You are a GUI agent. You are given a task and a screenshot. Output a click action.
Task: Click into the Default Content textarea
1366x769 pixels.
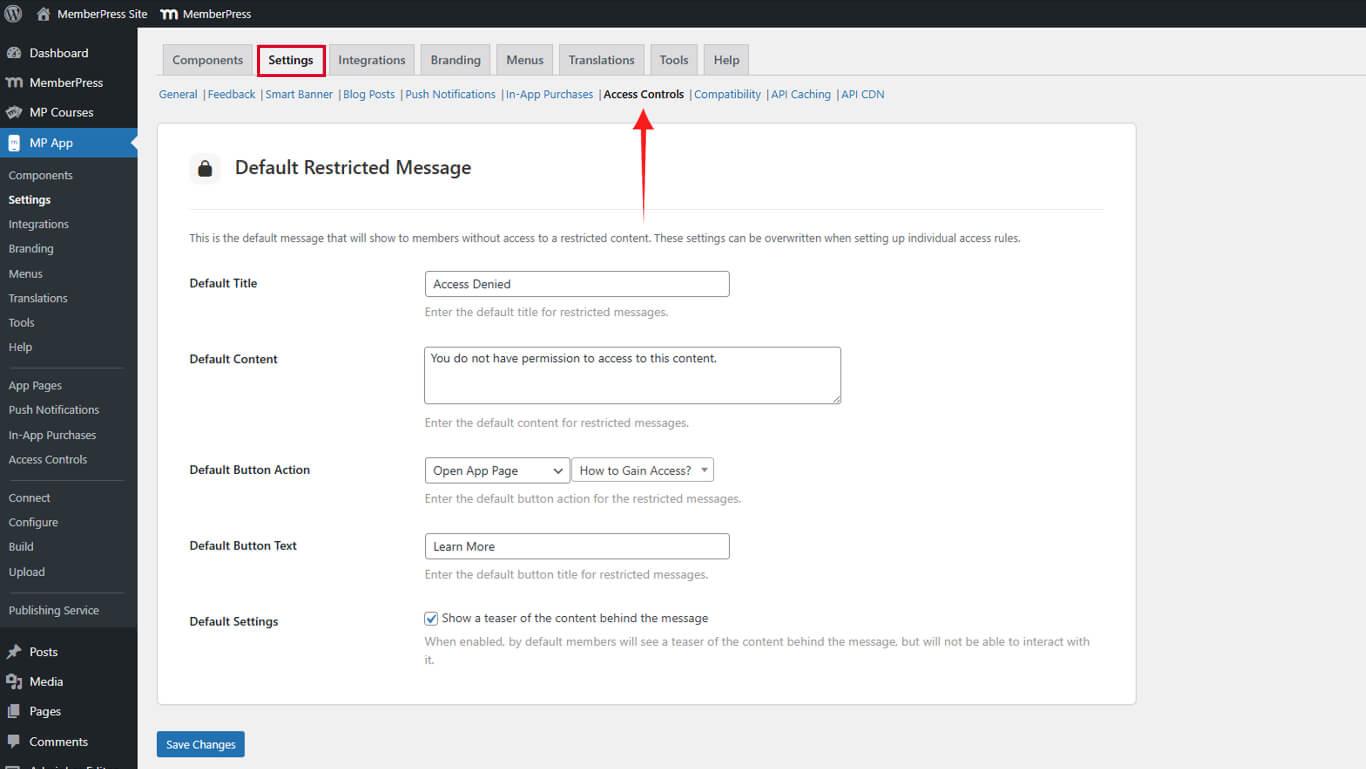coord(632,376)
